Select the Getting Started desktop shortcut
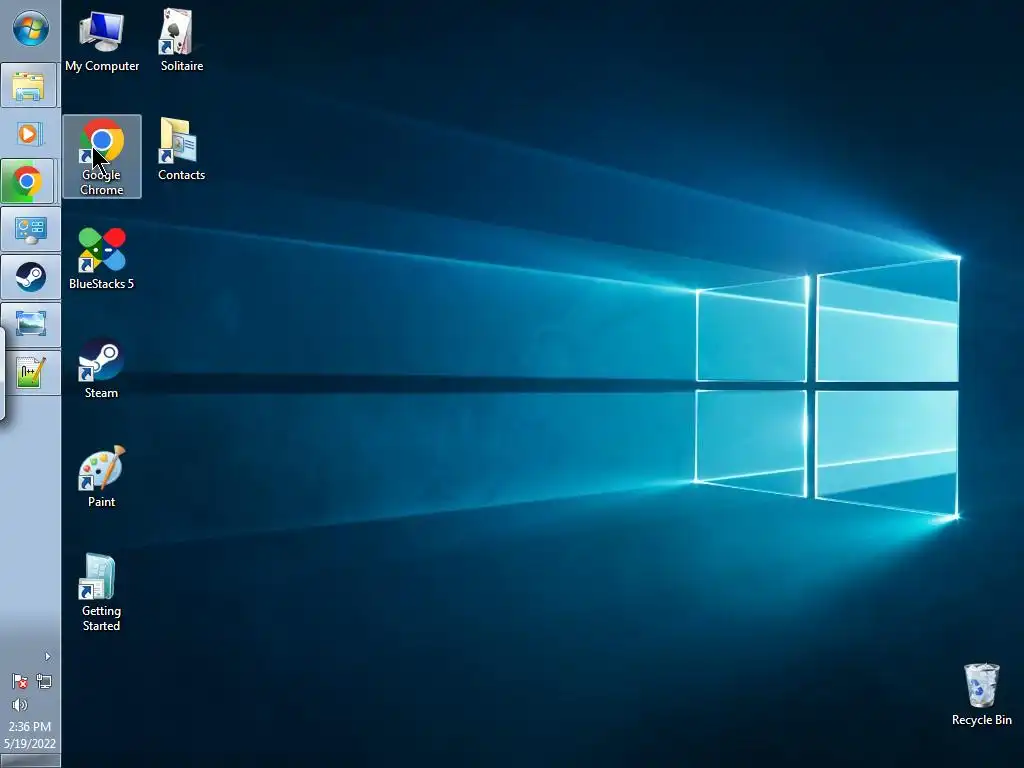The height and width of the screenshot is (768, 1024). (x=101, y=593)
